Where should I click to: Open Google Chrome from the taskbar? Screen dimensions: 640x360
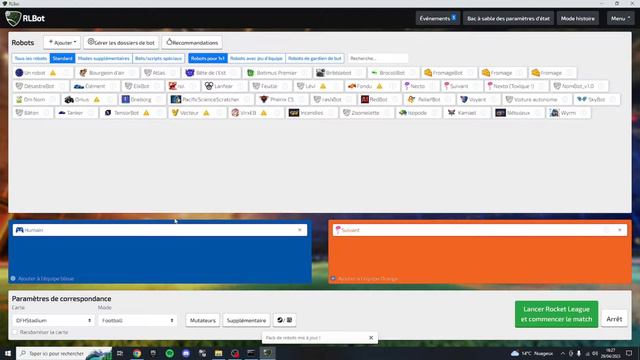[x=137, y=353]
